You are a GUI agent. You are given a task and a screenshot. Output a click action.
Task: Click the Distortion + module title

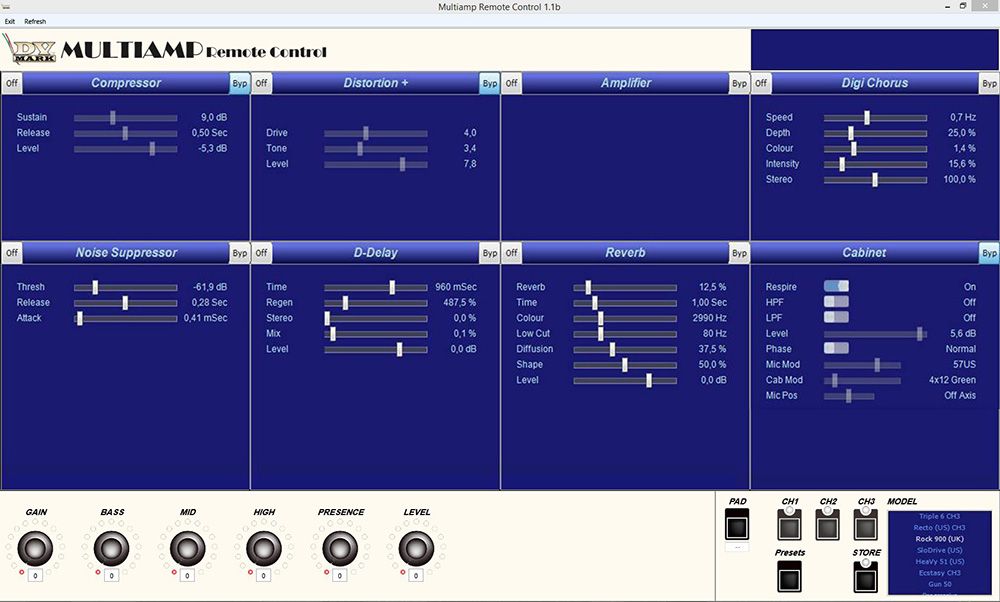(376, 83)
